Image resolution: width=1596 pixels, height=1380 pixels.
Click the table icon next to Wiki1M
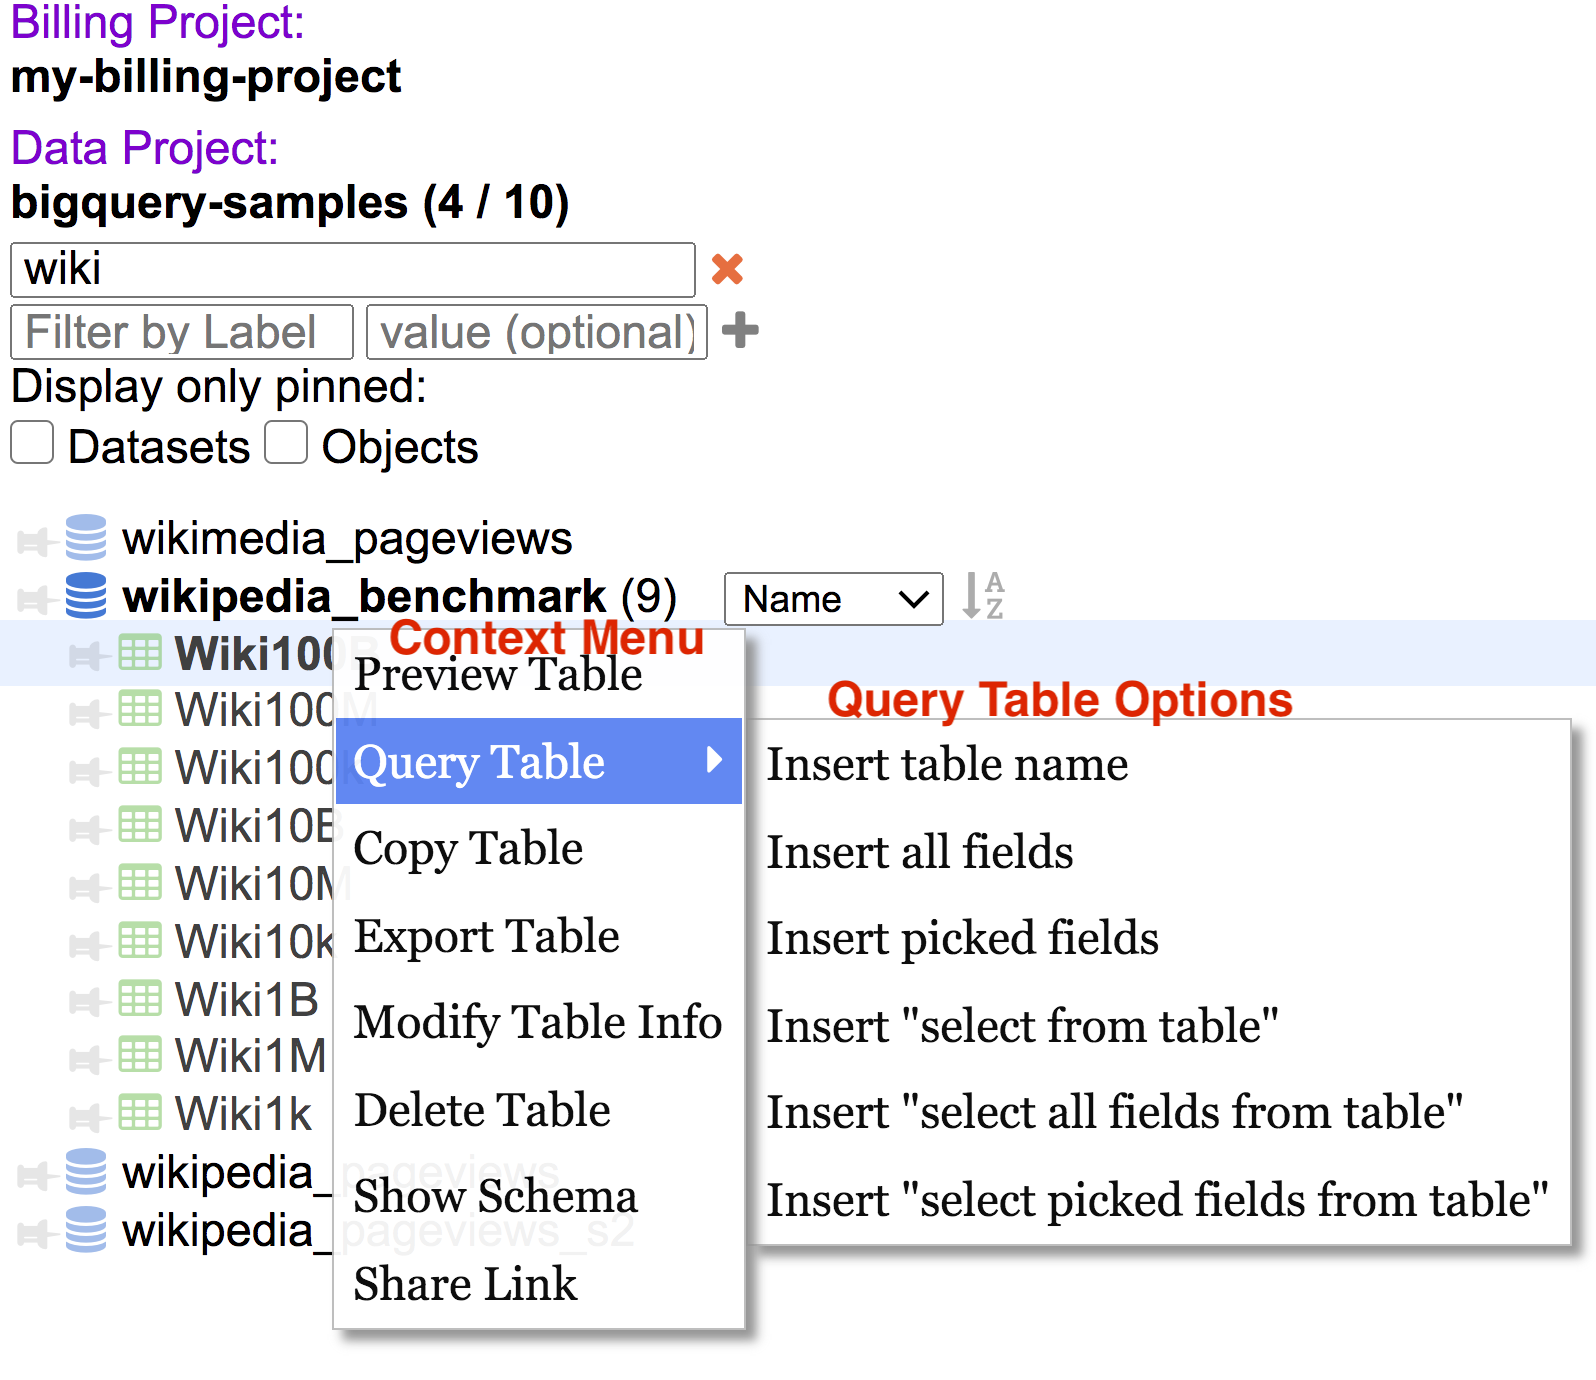pyautogui.click(x=139, y=1055)
